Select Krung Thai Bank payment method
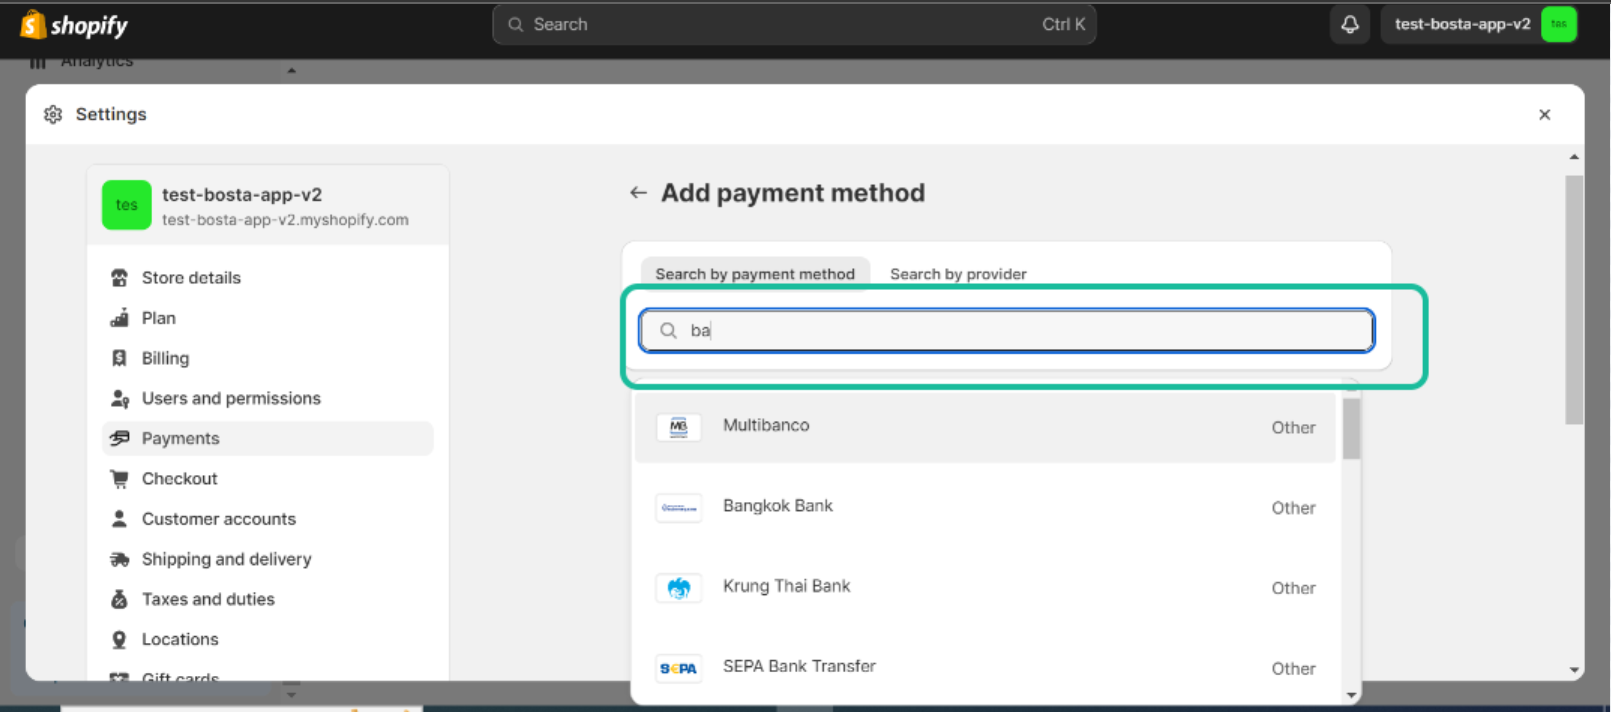This screenshot has width=1611, height=712. point(985,588)
